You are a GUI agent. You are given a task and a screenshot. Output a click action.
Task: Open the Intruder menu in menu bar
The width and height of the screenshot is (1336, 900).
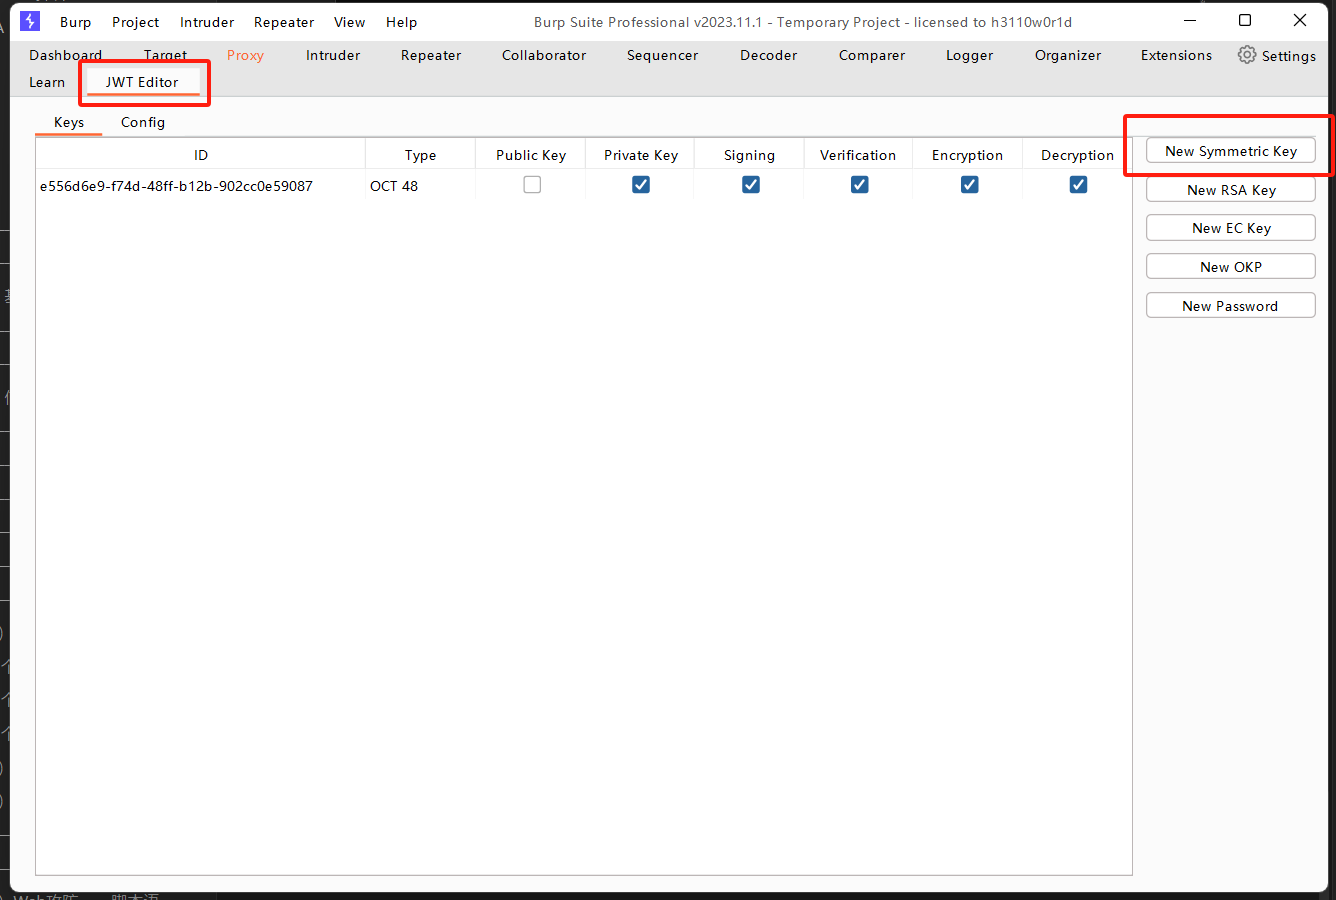[207, 22]
